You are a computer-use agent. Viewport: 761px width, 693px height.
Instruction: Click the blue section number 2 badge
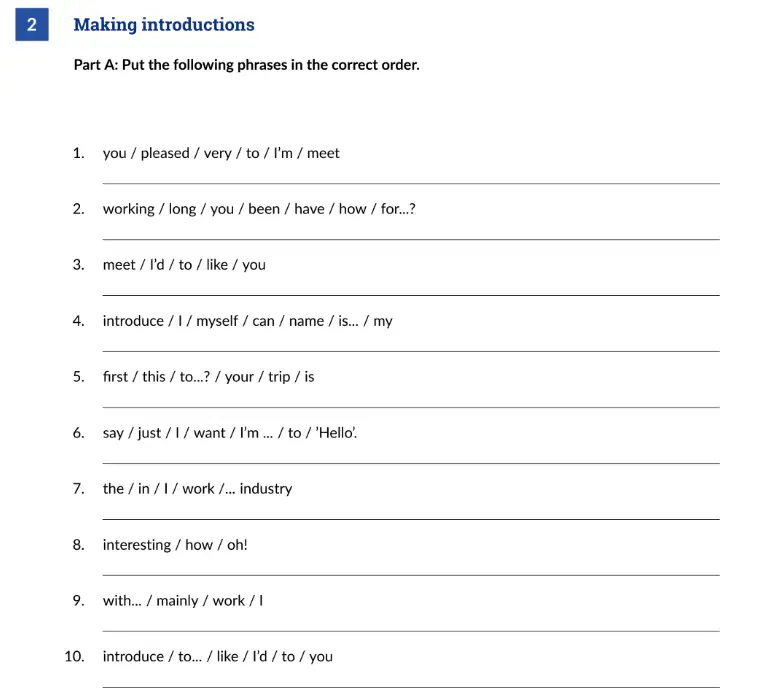point(32,24)
